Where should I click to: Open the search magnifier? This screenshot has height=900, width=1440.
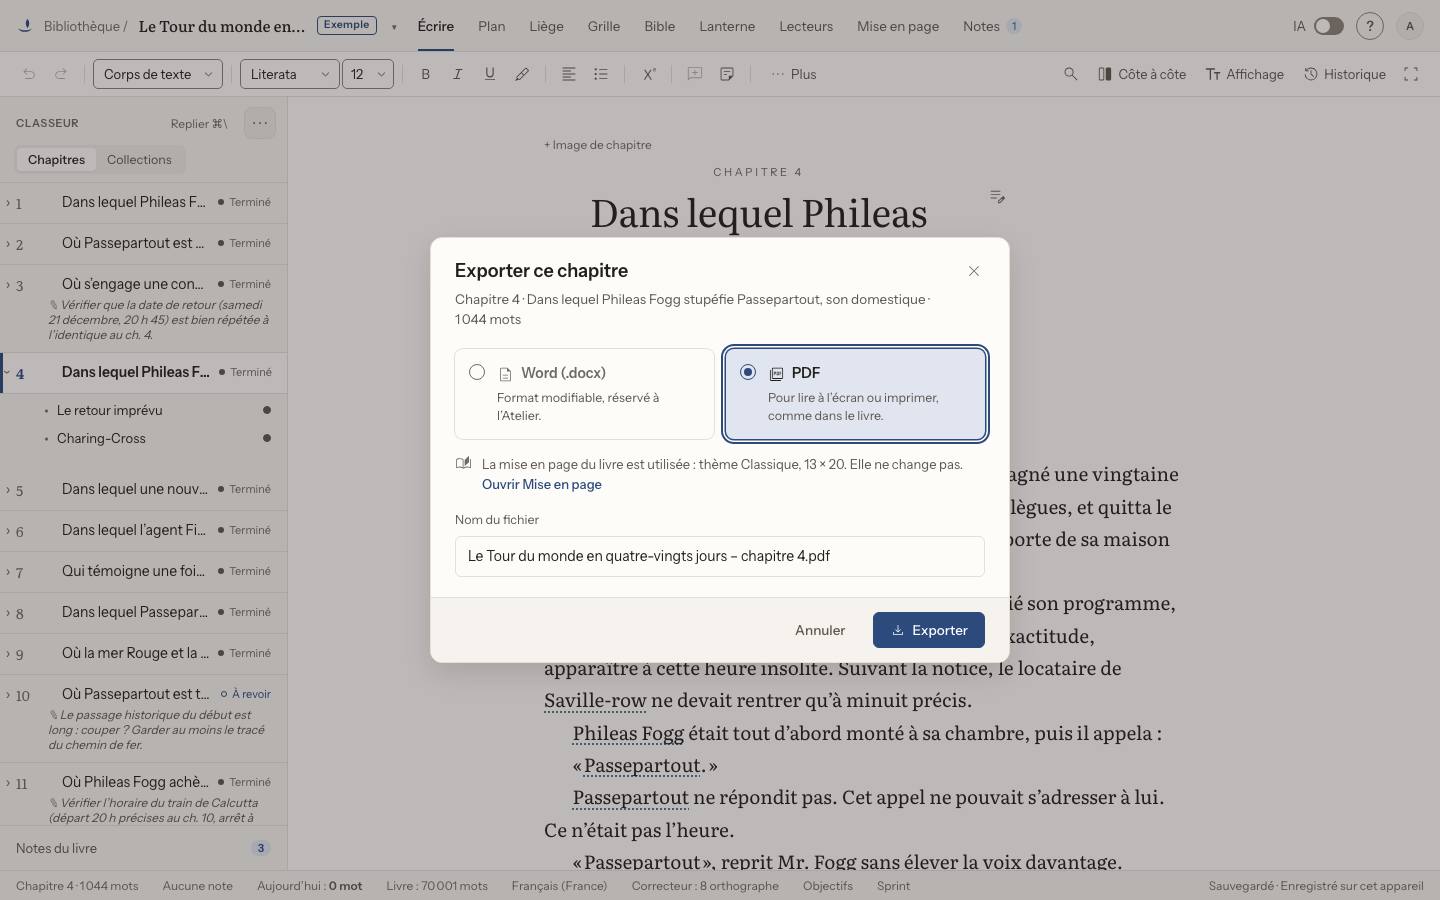click(x=1071, y=74)
